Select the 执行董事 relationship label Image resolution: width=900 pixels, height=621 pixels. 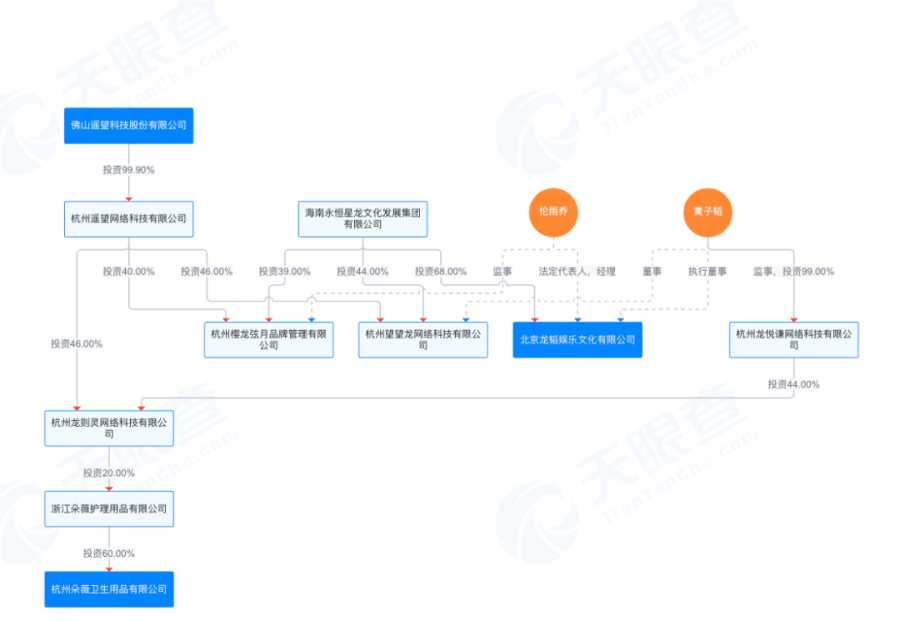tap(707, 271)
